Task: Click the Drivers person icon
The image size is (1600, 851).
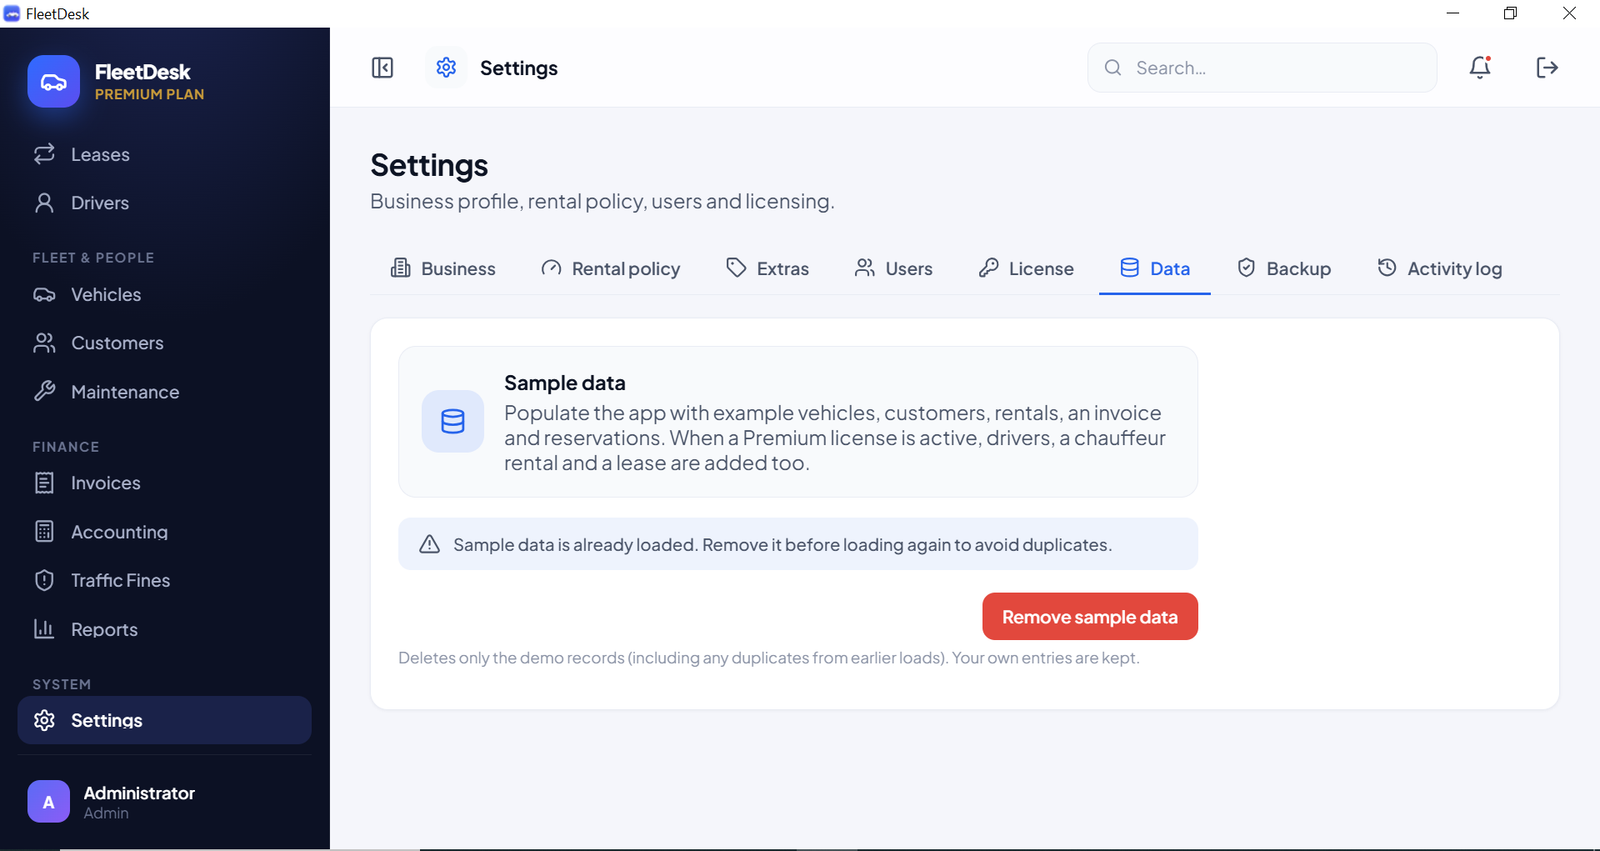Action: point(44,202)
